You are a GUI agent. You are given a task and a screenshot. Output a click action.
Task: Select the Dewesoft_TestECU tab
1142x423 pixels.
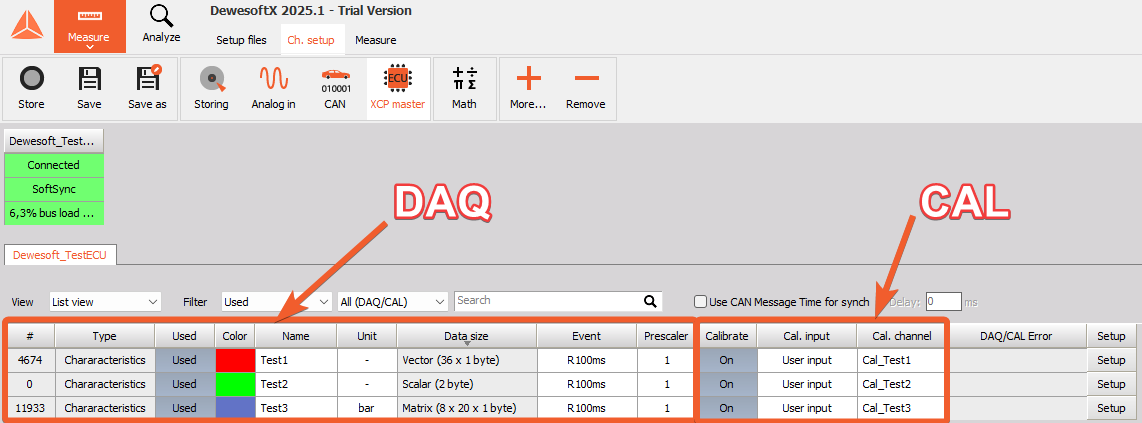pos(60,255)
